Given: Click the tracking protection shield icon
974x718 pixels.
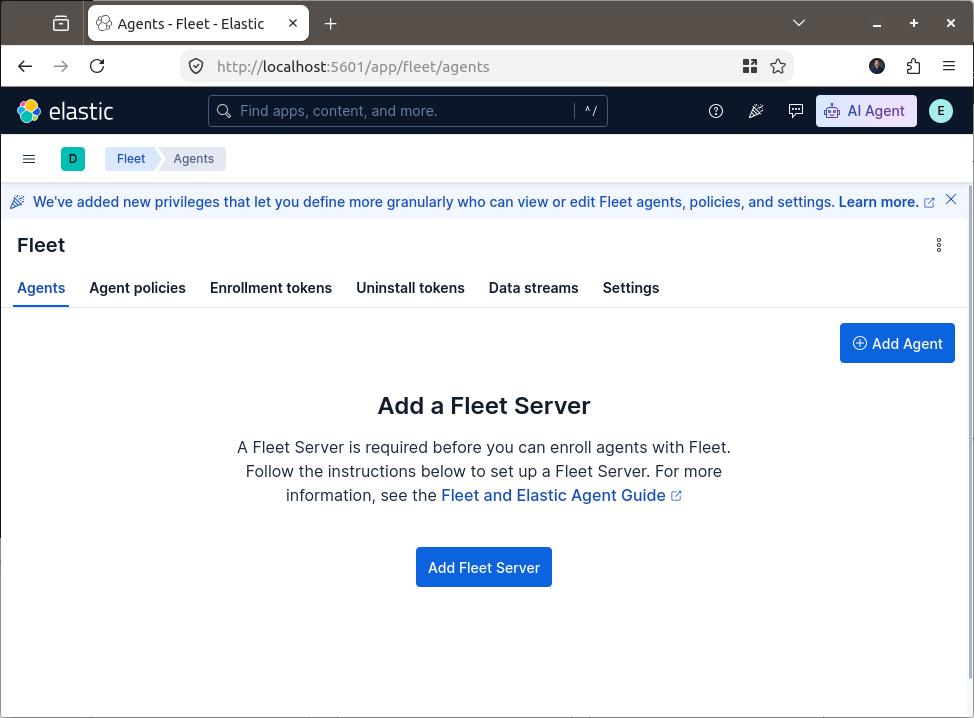Looking at the screenshot, I should pyautogui.click(x=196, y=66).
